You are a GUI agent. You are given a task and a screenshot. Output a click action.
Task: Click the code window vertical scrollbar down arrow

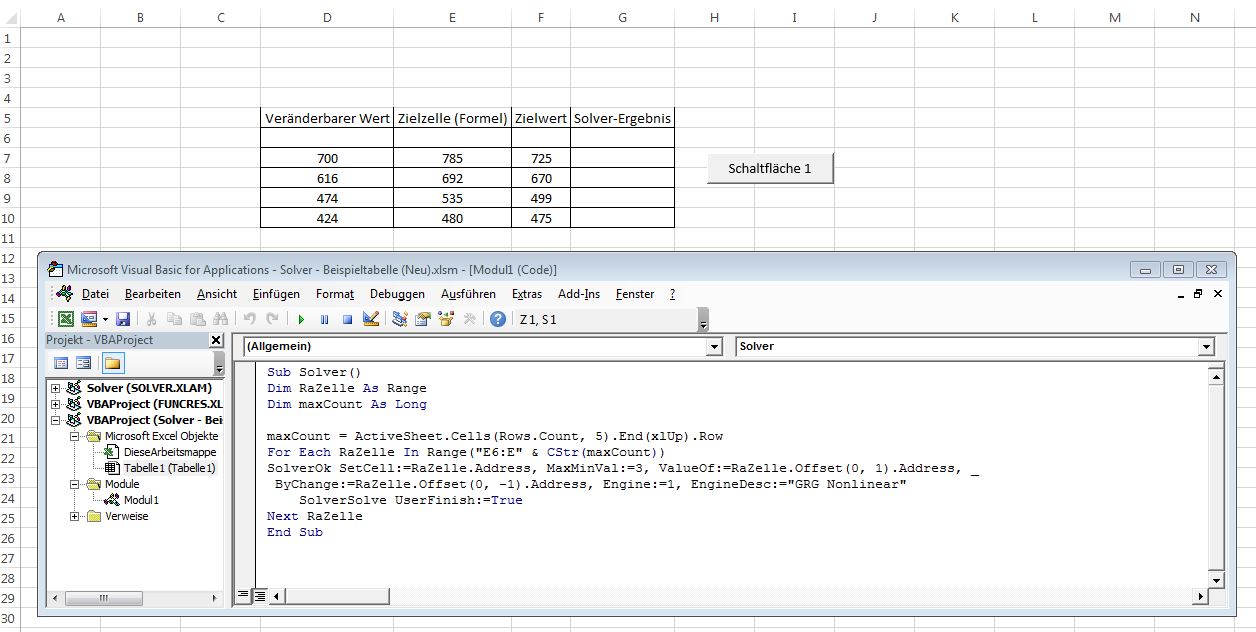point(1216,580)
